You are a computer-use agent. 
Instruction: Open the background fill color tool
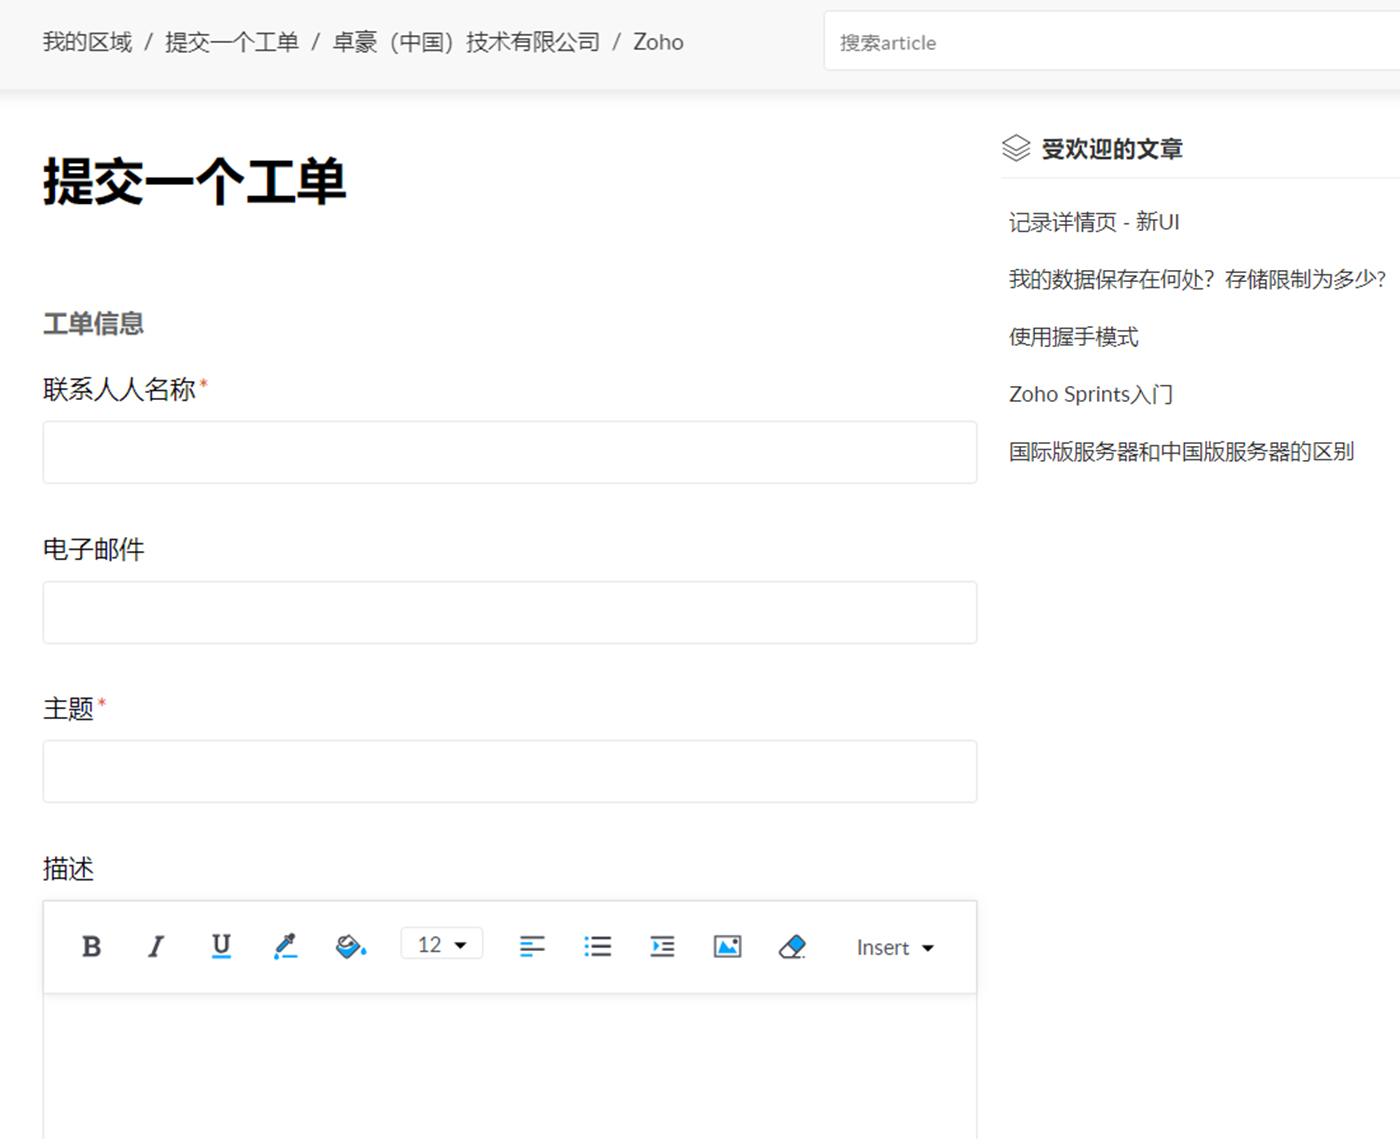tap(350, 946)
